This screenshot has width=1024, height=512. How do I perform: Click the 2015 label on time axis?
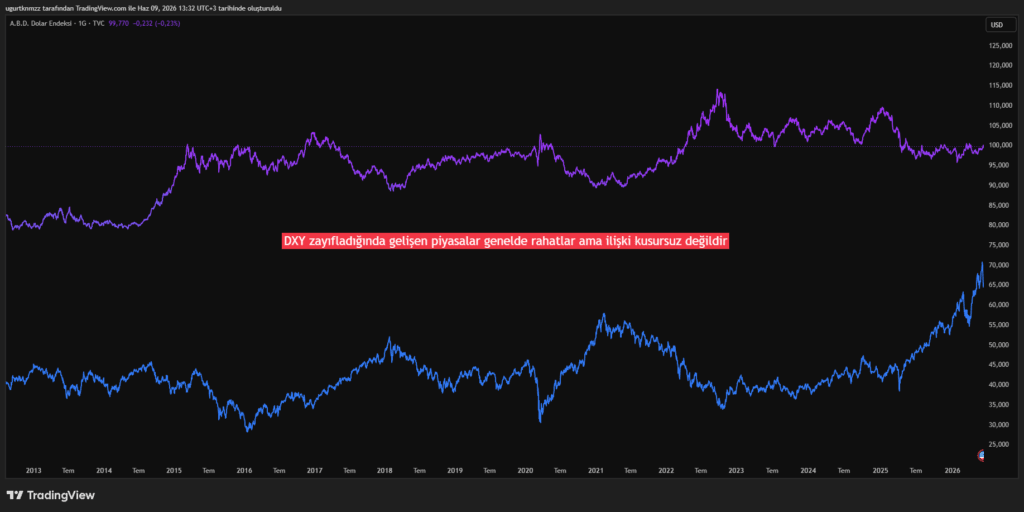174,470
